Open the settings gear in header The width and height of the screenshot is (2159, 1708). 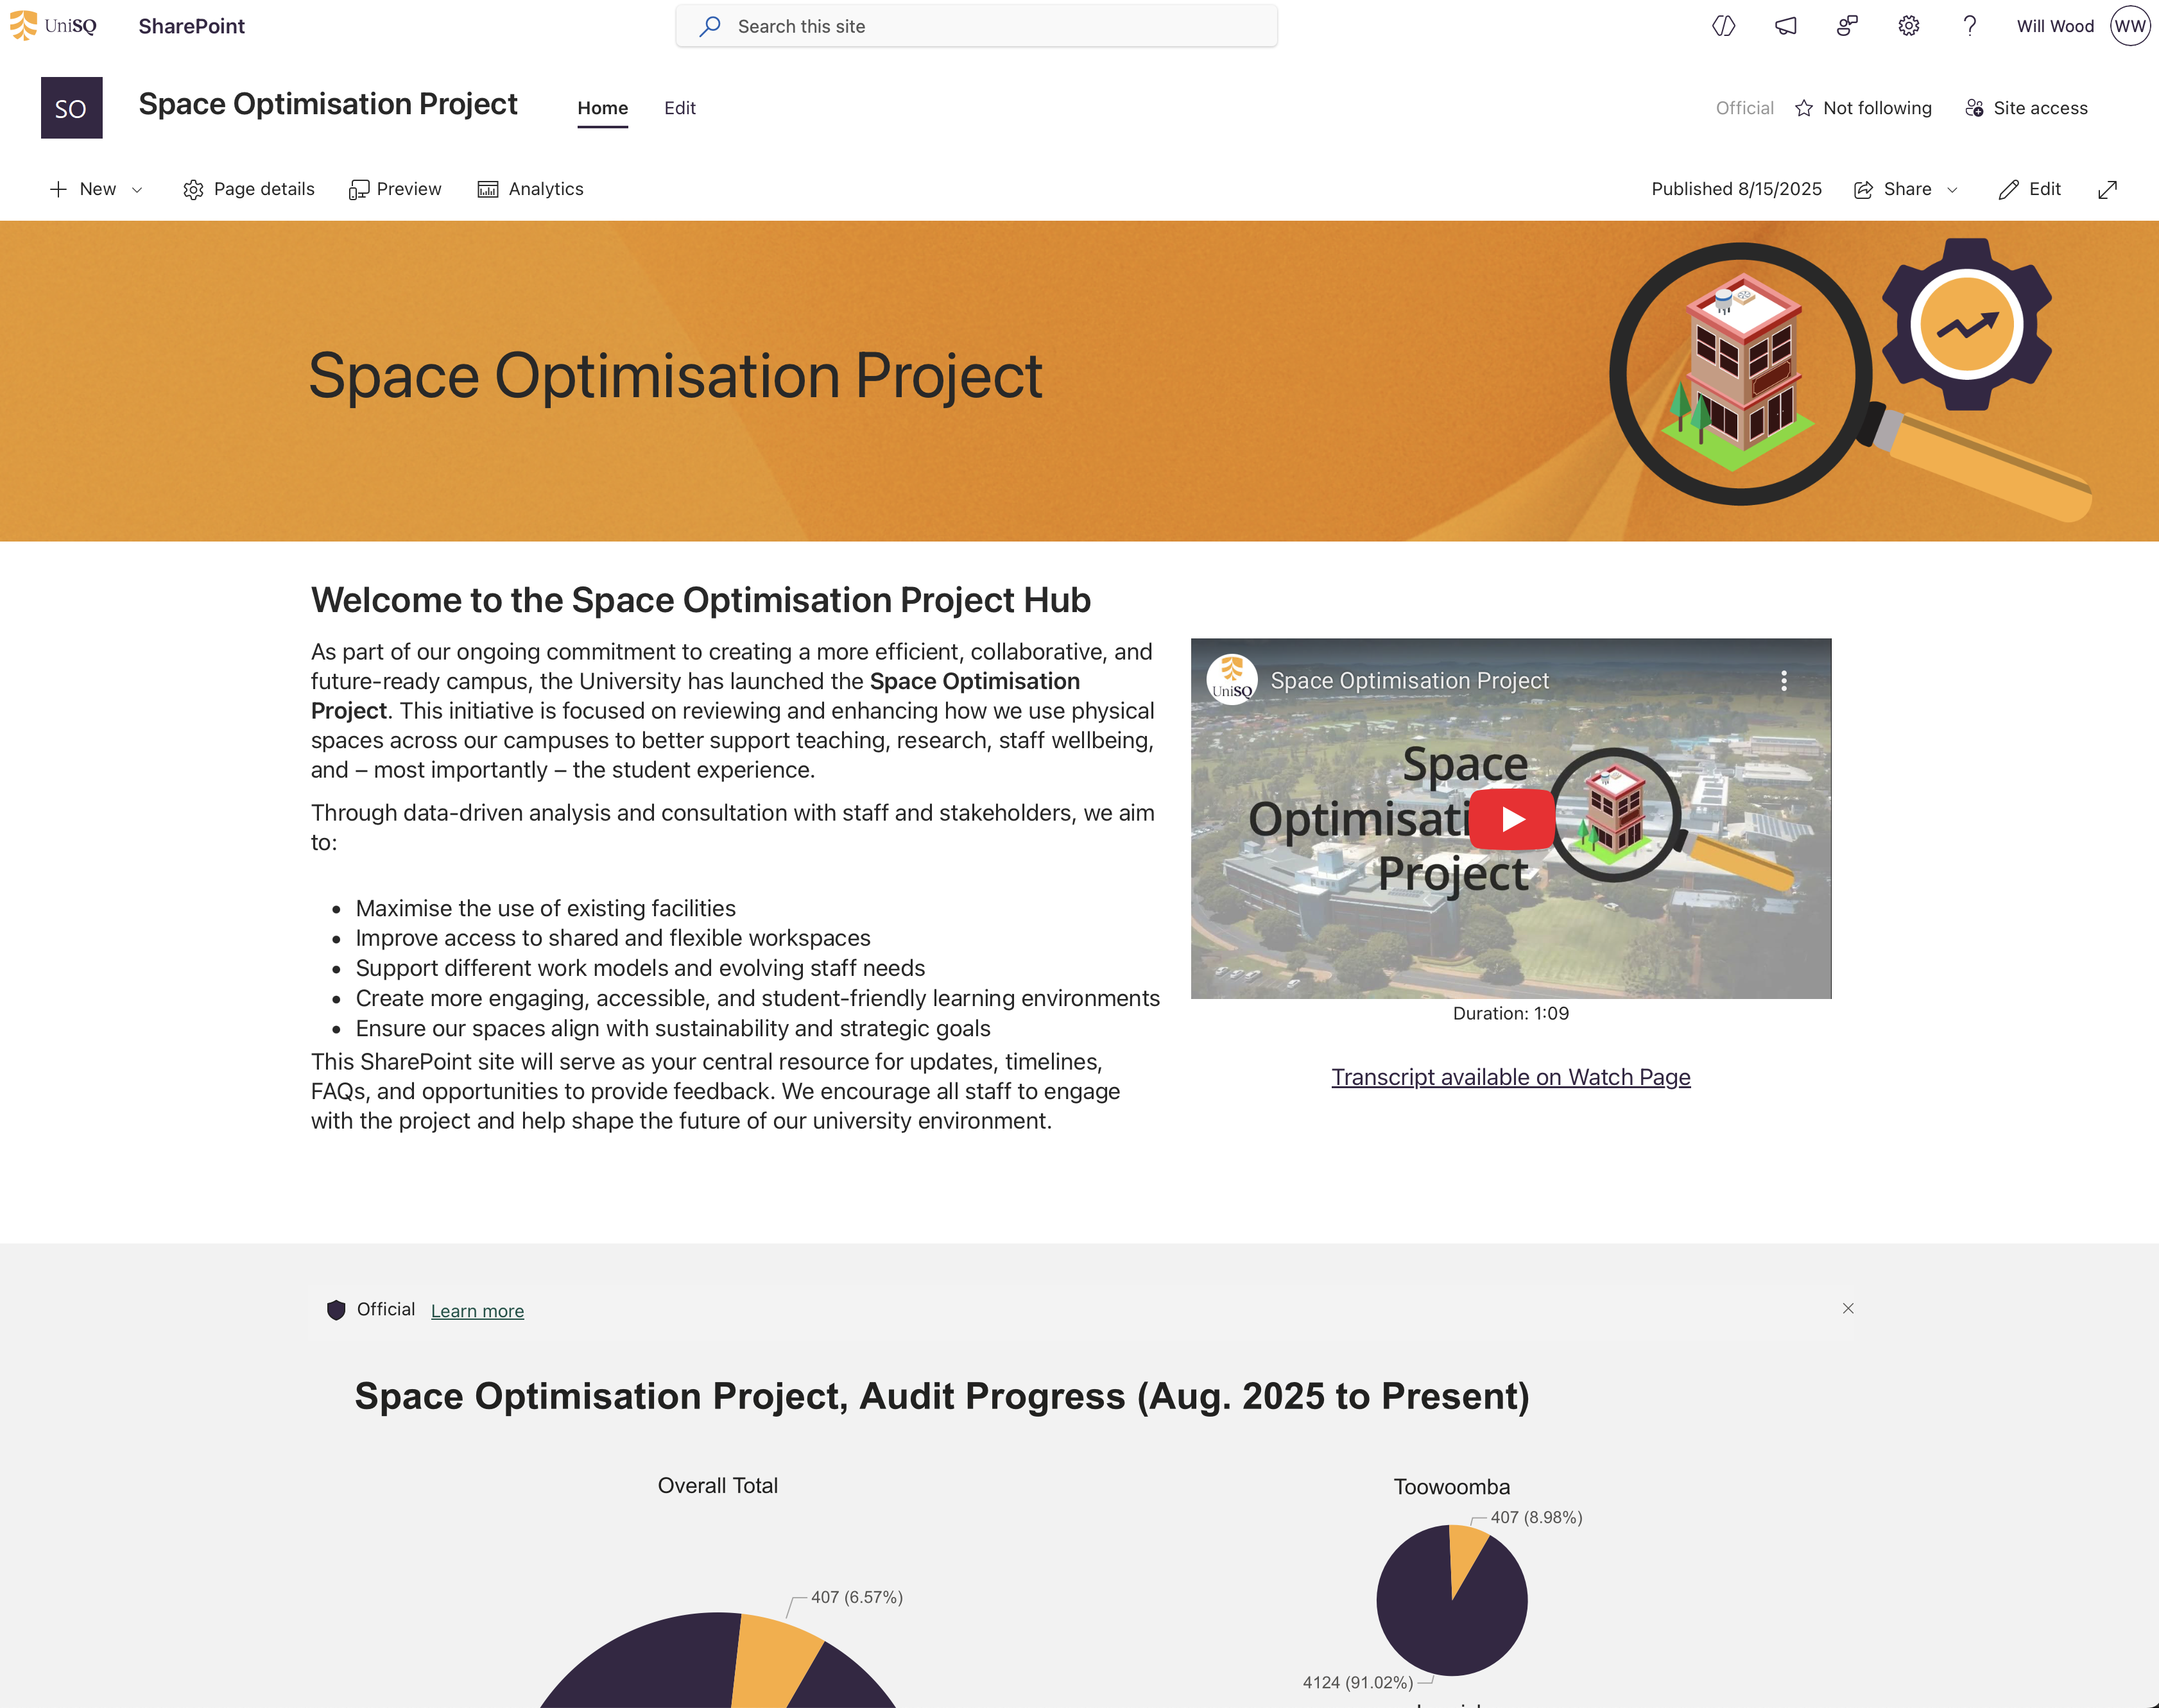click(1908, 26)
